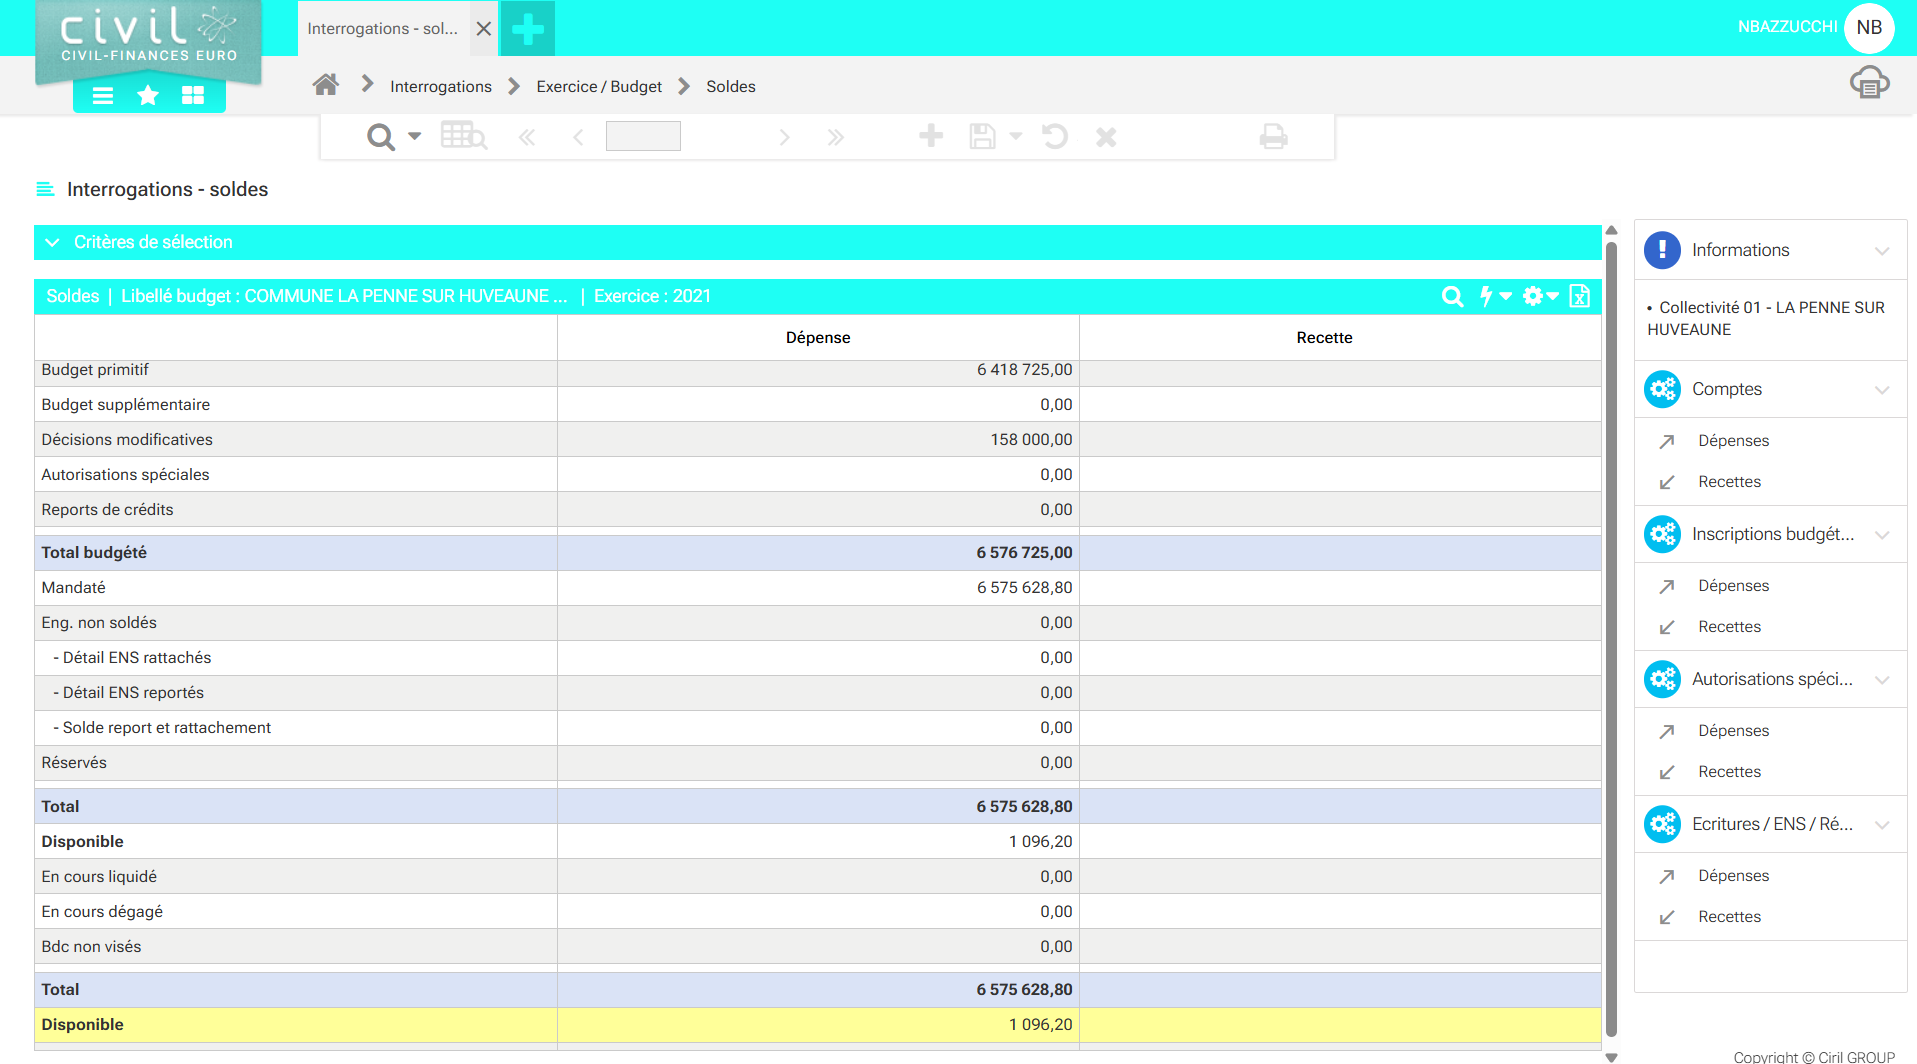Viewport: 1917px width, 1064px height.
Task: Open the save options dropdown arrow
Action: (1016, 136)
